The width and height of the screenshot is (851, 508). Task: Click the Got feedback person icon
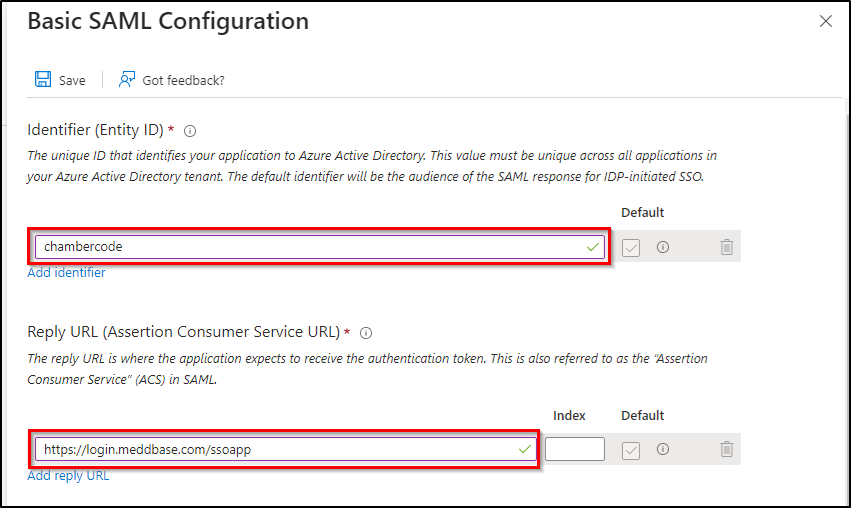pos(127,80)
